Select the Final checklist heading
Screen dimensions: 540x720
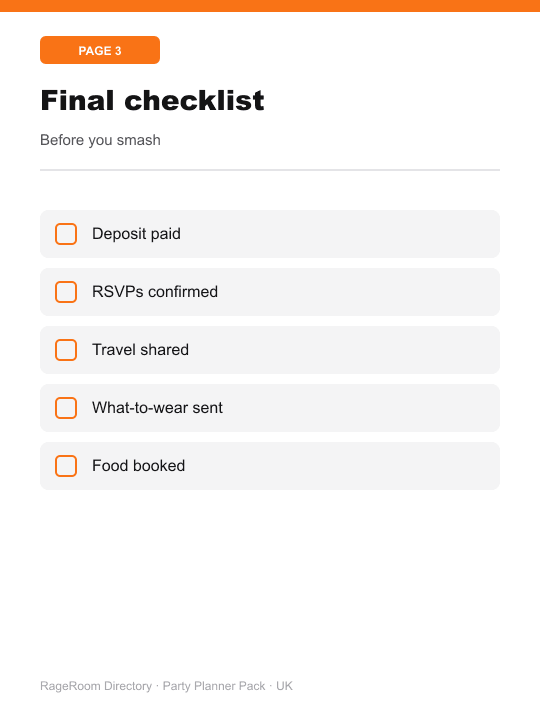[152, 100]
